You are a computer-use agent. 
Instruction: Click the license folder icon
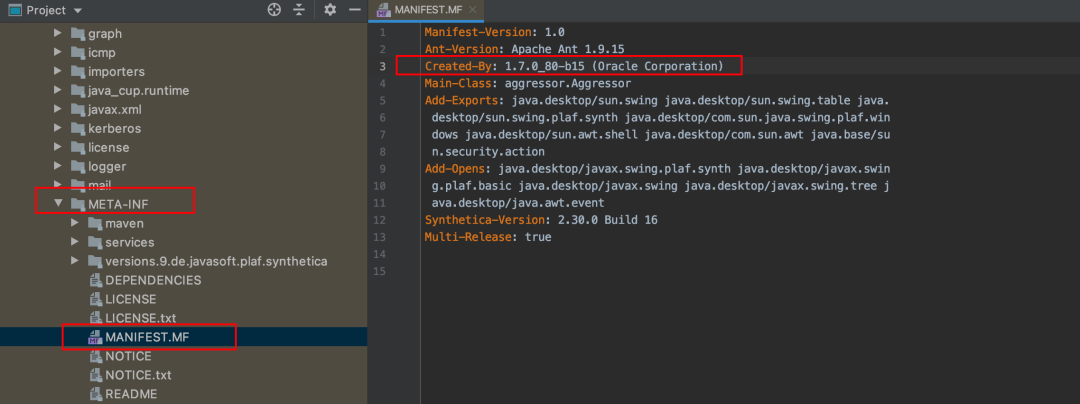point(77,147)
